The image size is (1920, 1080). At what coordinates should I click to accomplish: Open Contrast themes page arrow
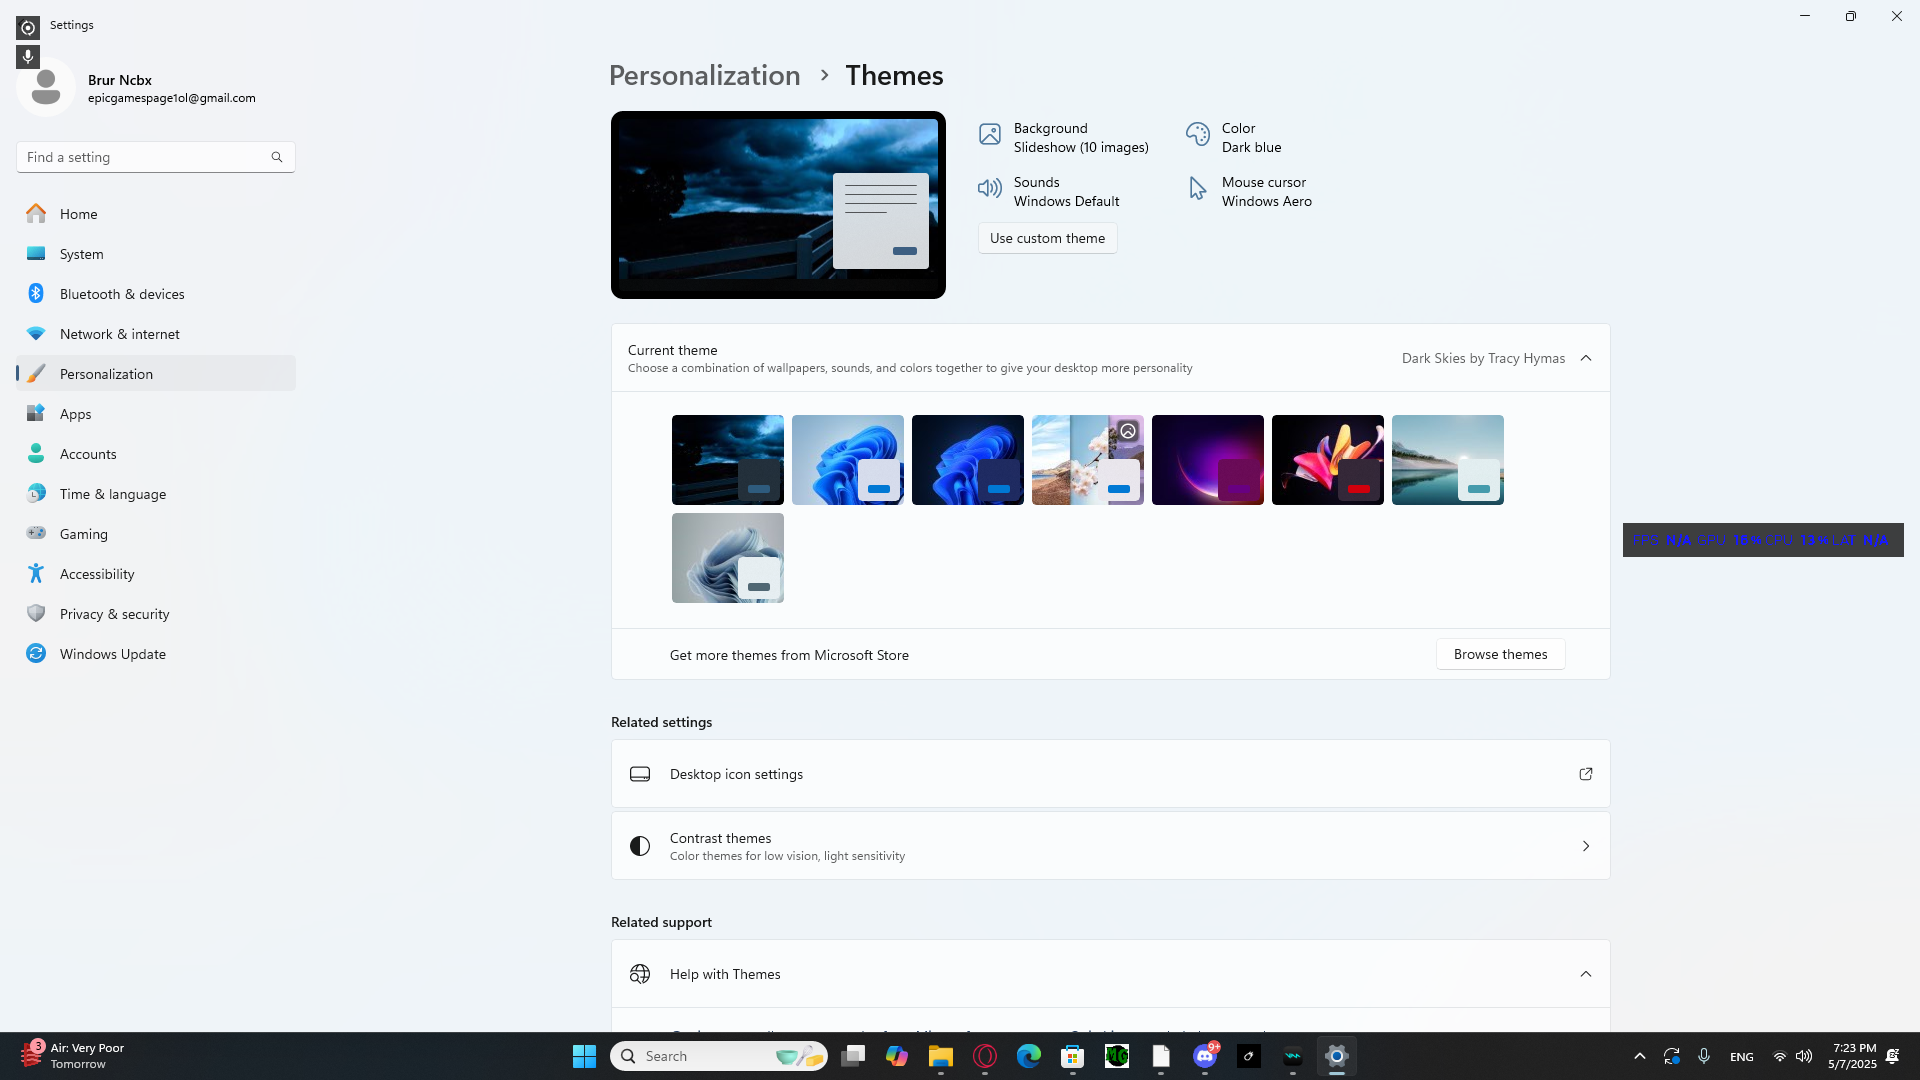(1585, 846)
